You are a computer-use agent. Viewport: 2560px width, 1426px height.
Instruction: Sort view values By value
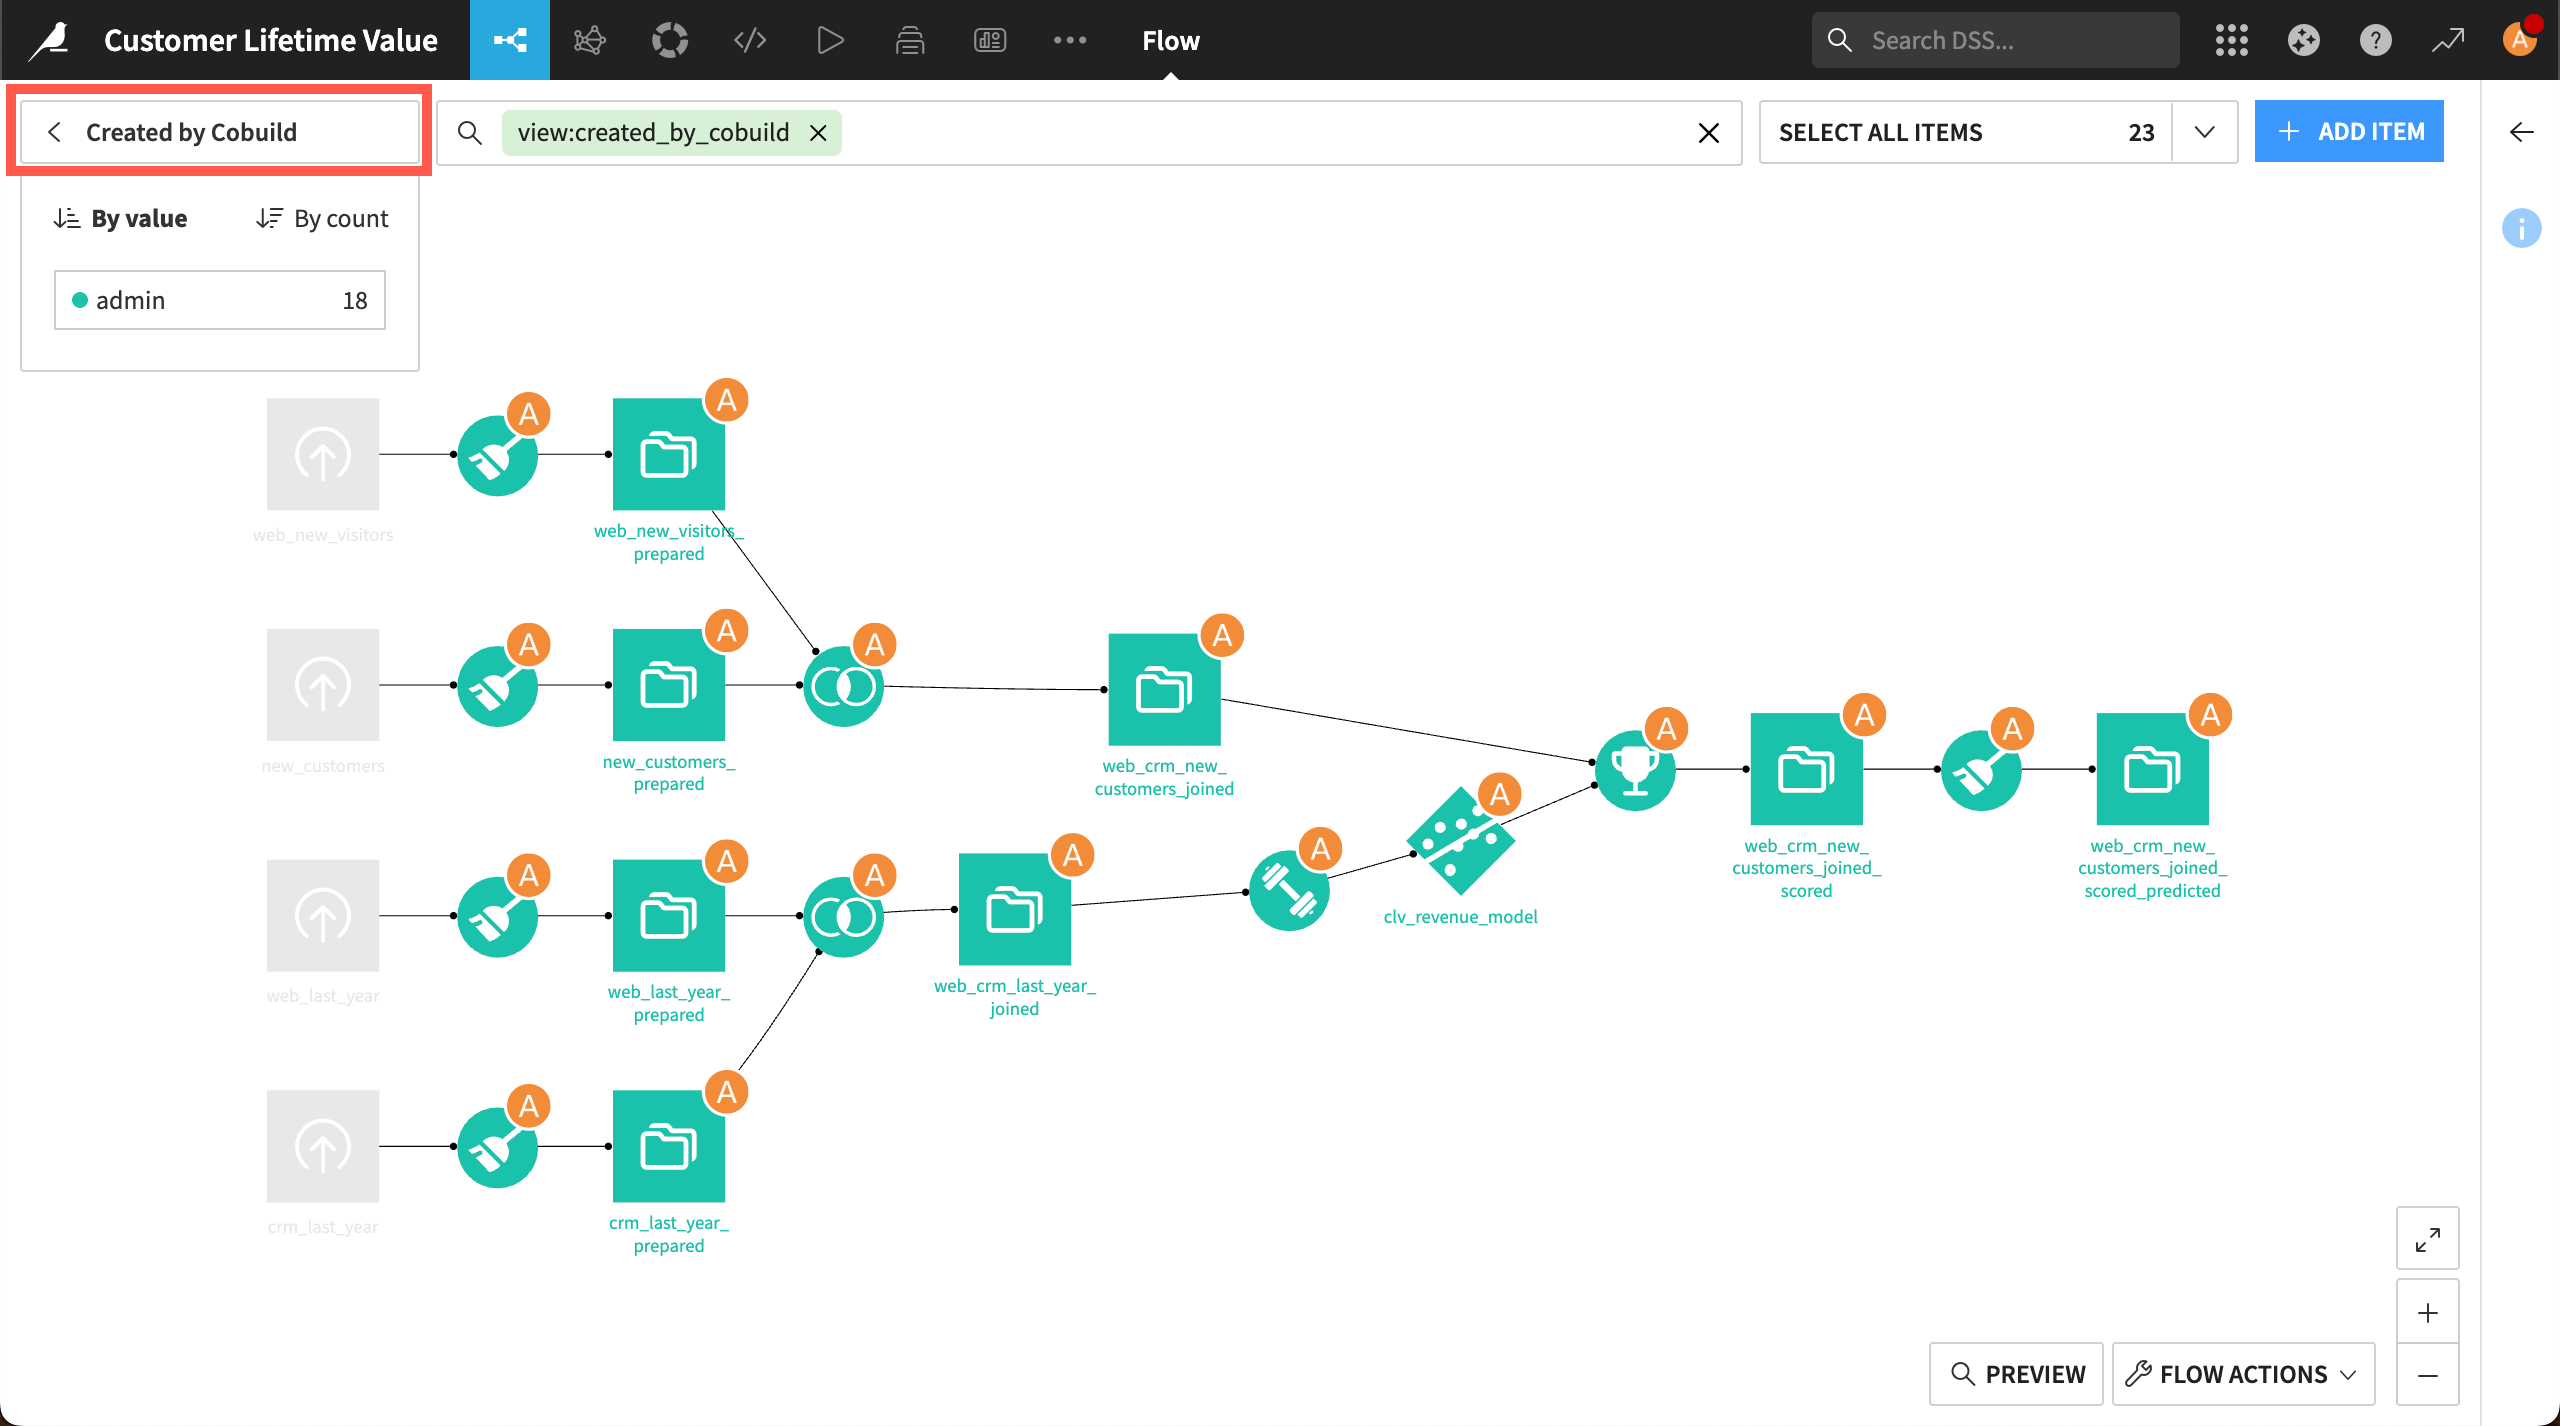[x=120, y=218]
